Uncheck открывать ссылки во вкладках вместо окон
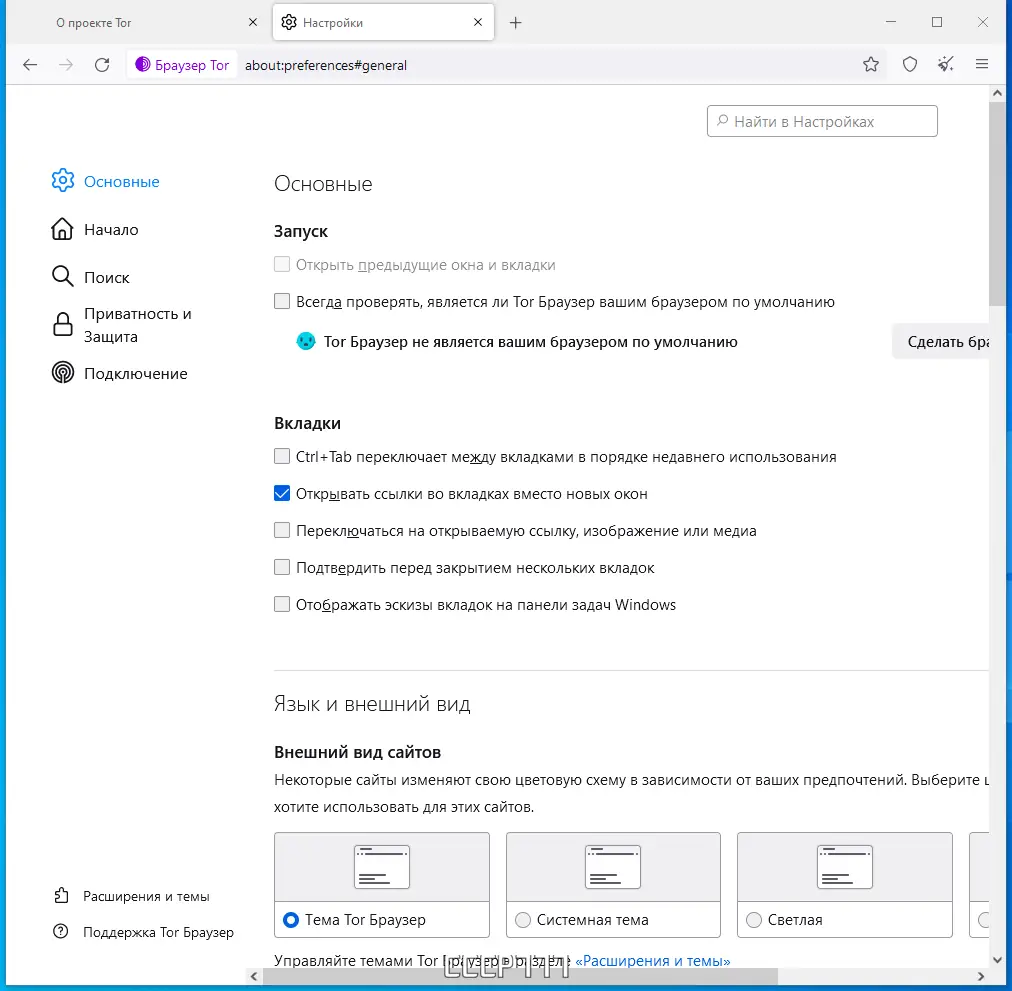Image resolution: width=1012 pixels, height=991 pixels. click(282, 493)
